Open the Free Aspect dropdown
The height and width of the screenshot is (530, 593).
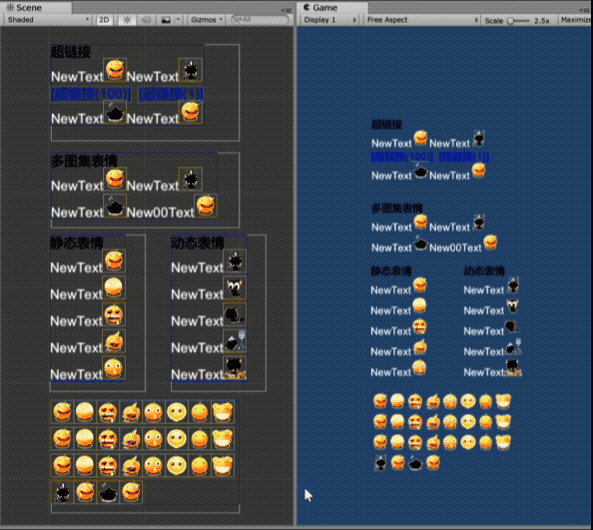pos(422,20)
